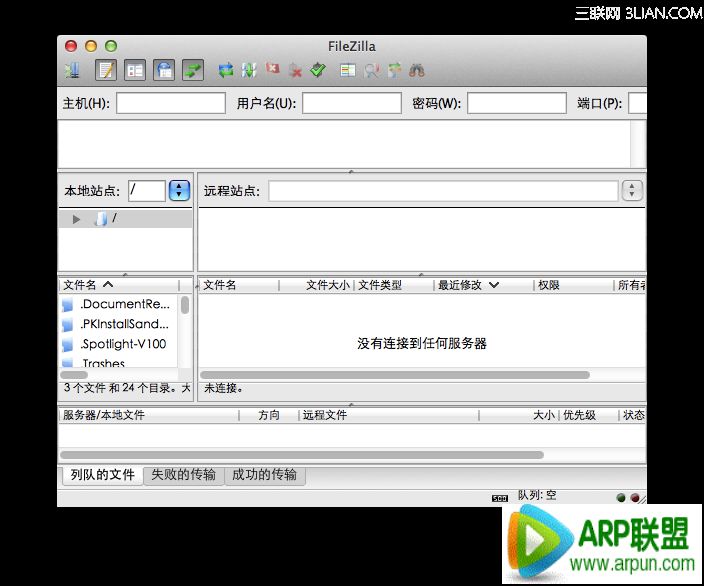Open the 远程站点 dropdown arrows
The width and height of the screenshot is (704, 586).
(632, 191)
